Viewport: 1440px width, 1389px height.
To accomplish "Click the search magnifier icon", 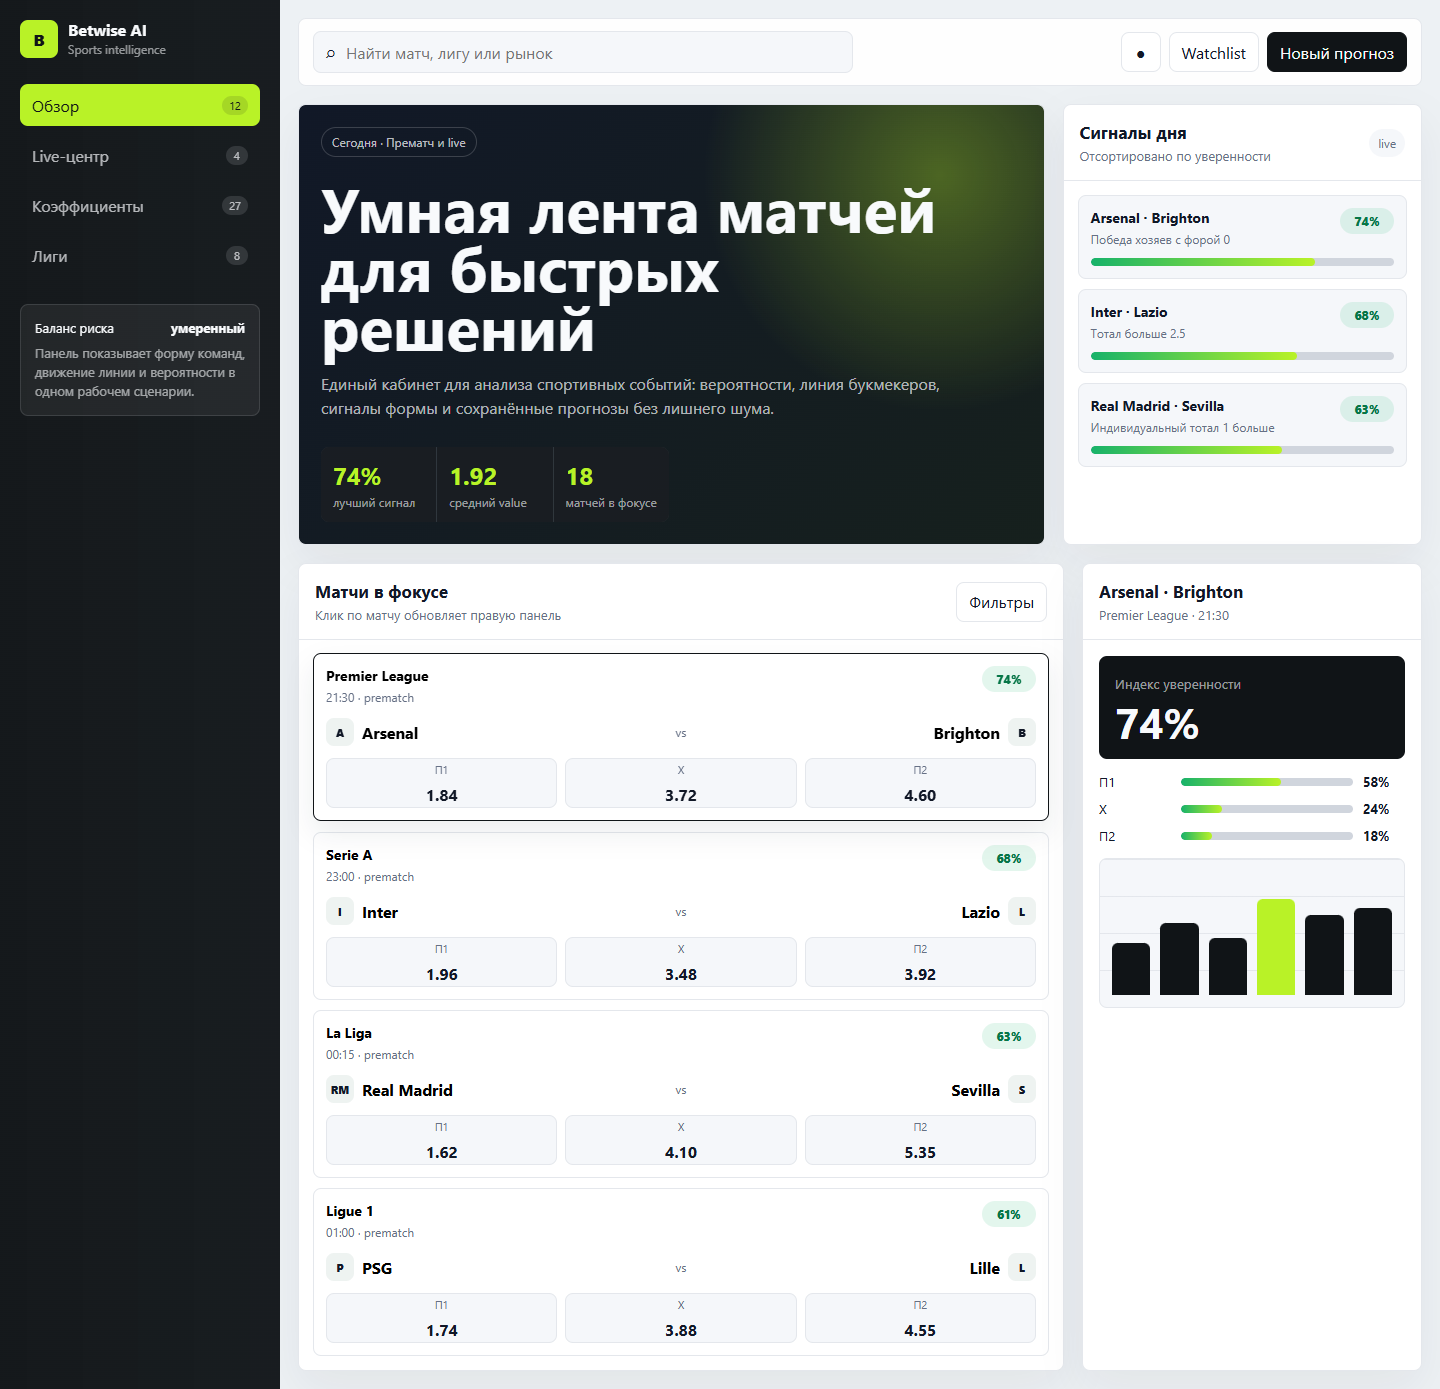I will tap(331, 54).
